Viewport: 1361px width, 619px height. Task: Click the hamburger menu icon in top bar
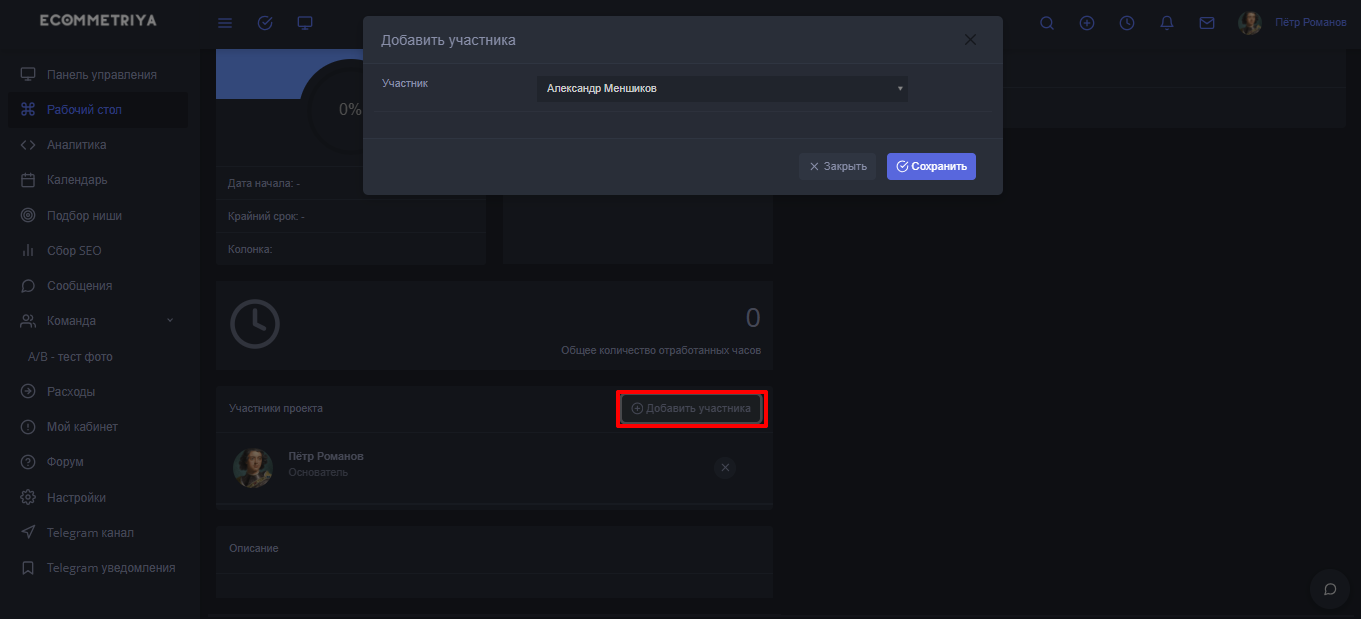pyautogui.click(x=225, y=23)
